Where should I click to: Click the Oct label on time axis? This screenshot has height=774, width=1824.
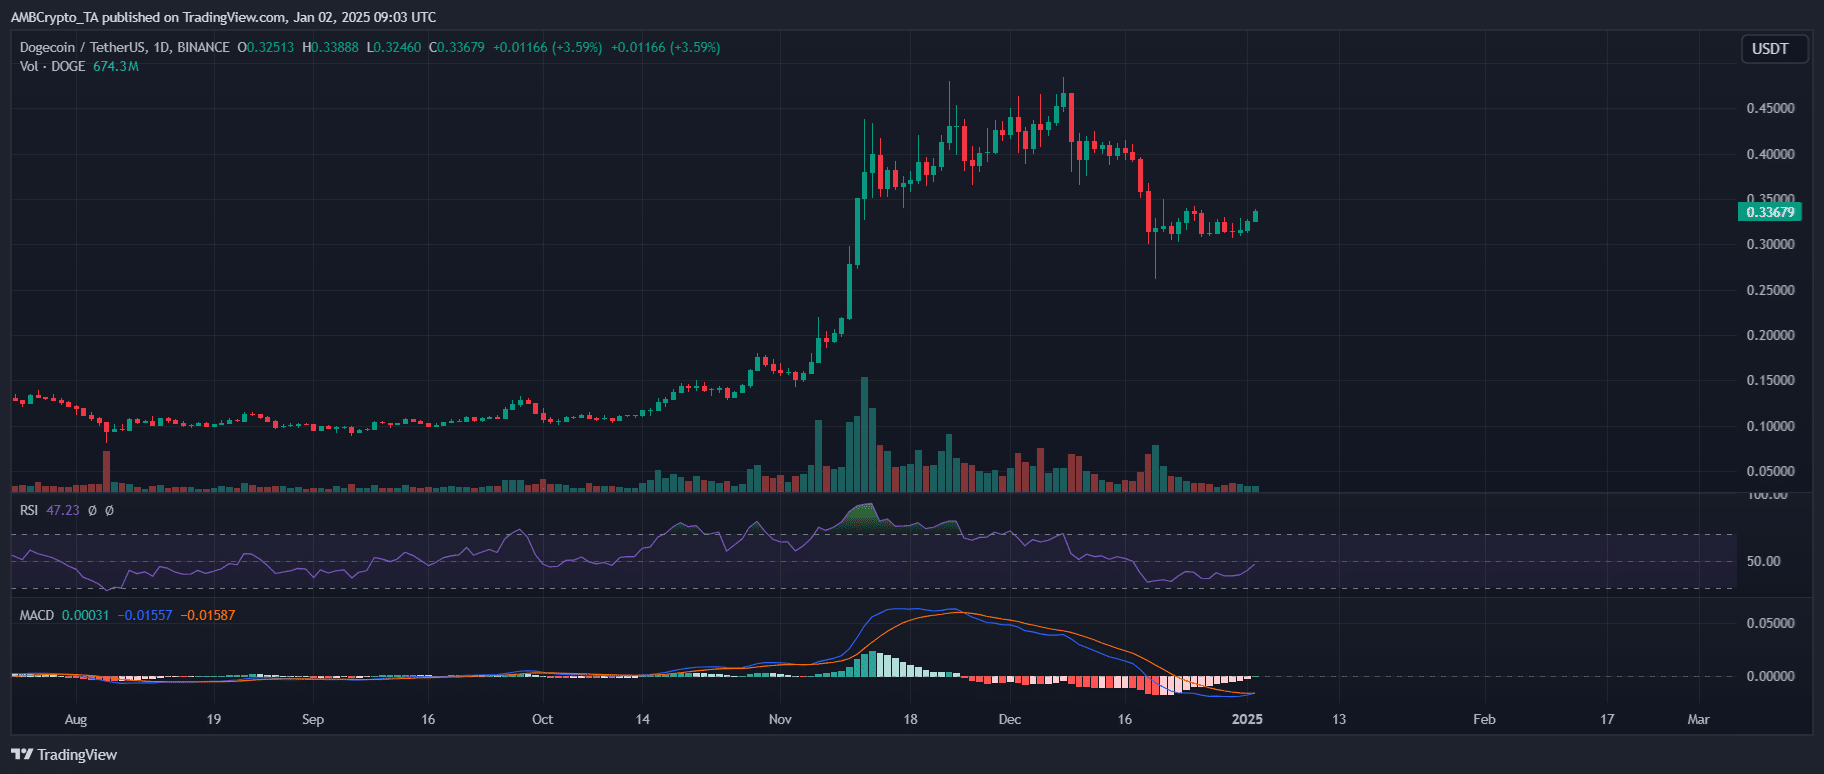click(x=542, y=719)
